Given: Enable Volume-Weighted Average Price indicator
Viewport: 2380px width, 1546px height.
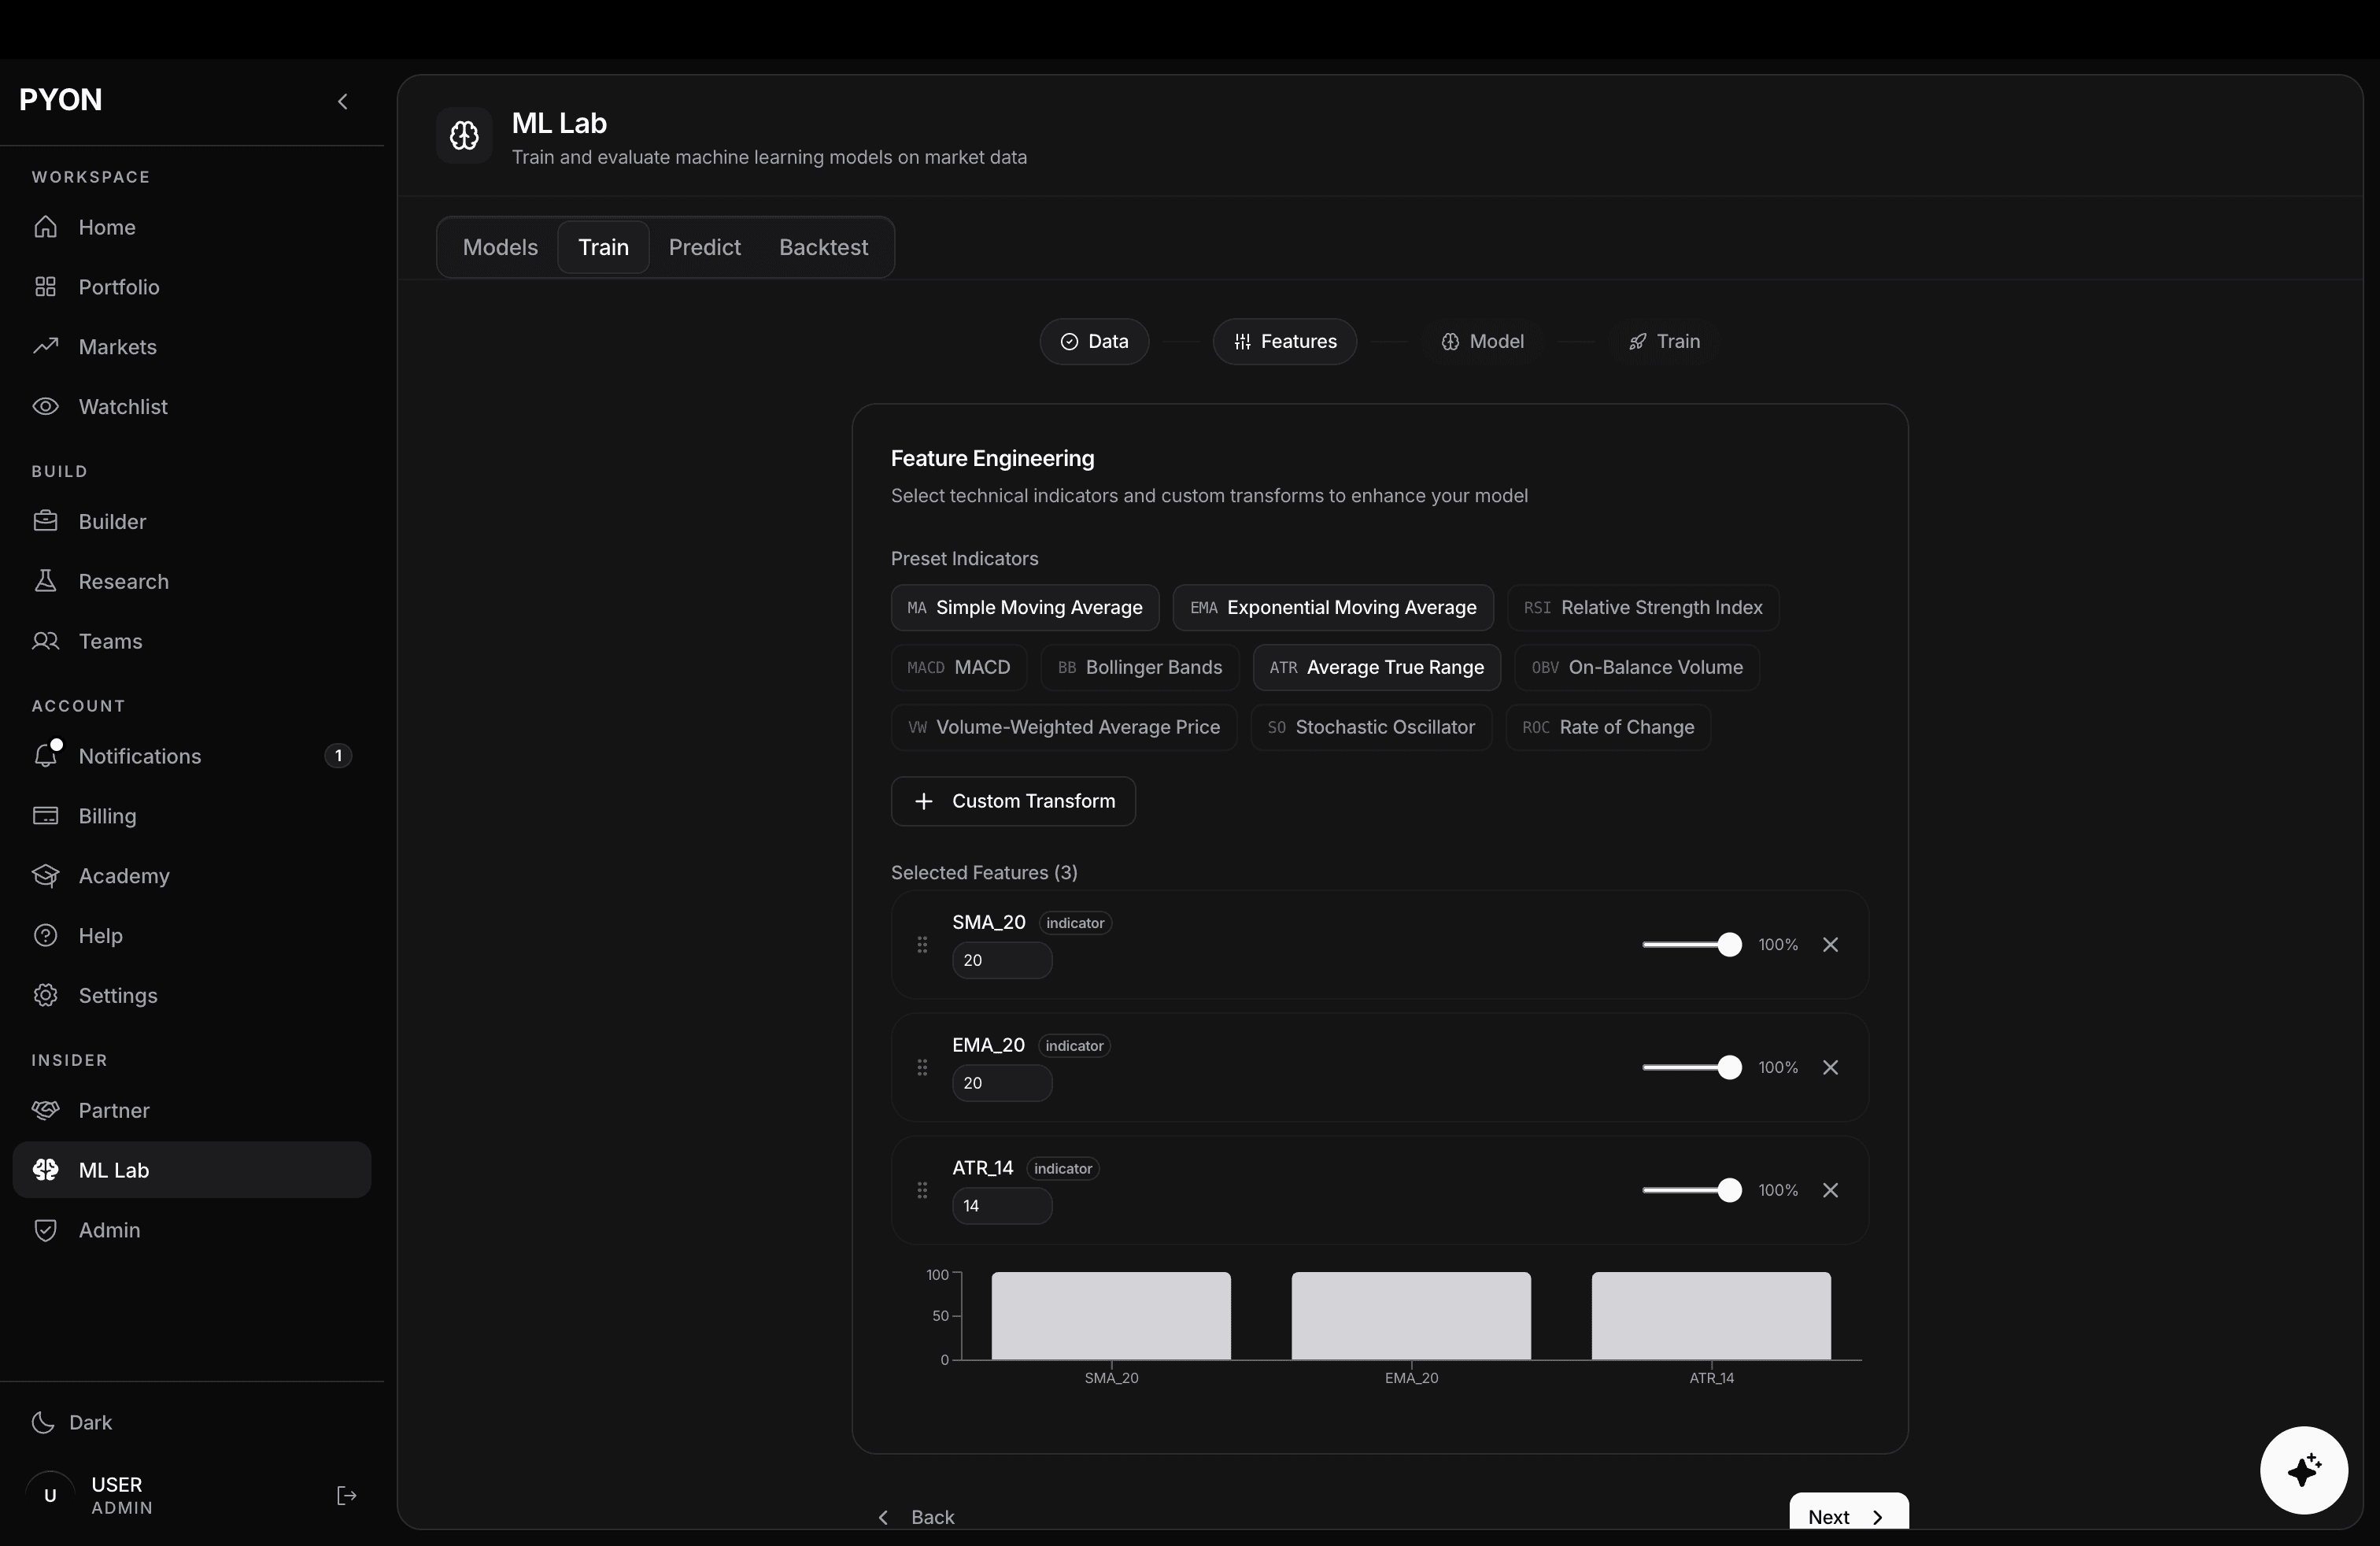Looking at the screenshot, I should [x=1063, y=727].
